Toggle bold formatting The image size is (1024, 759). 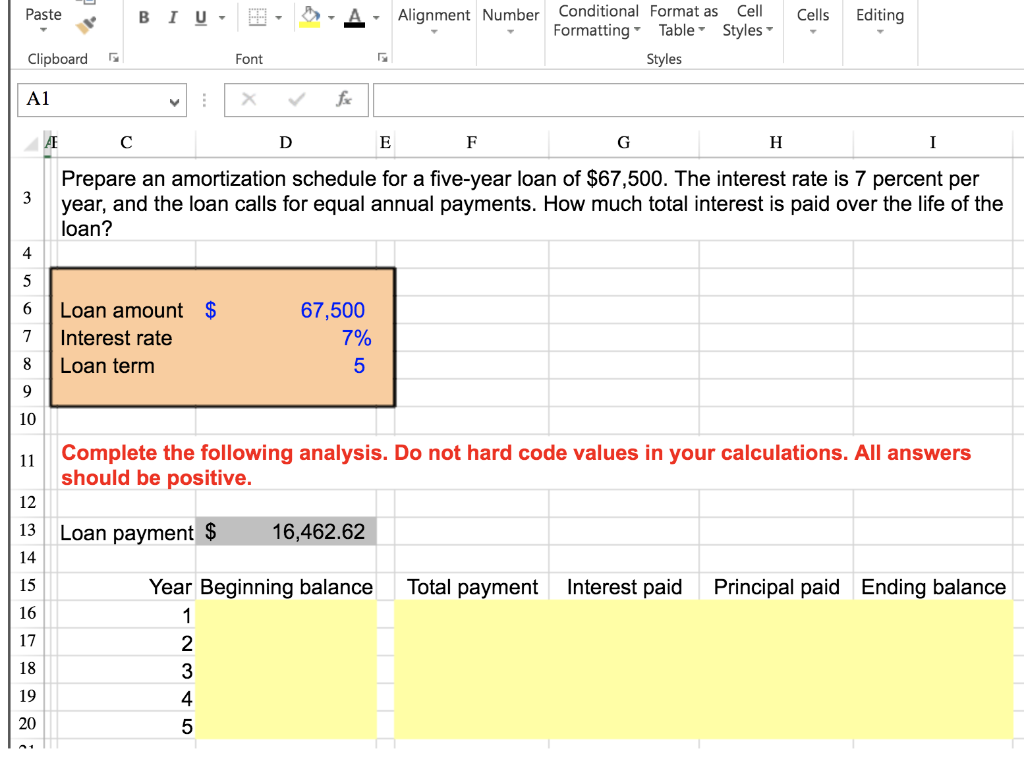(x=143, y=16)
